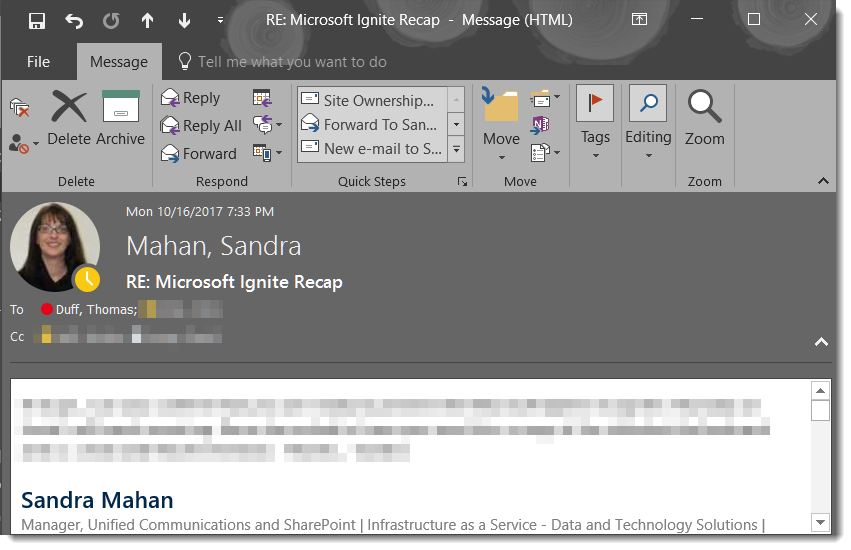Archive the email message
The image size is (851, 550).
pos(121,118)
